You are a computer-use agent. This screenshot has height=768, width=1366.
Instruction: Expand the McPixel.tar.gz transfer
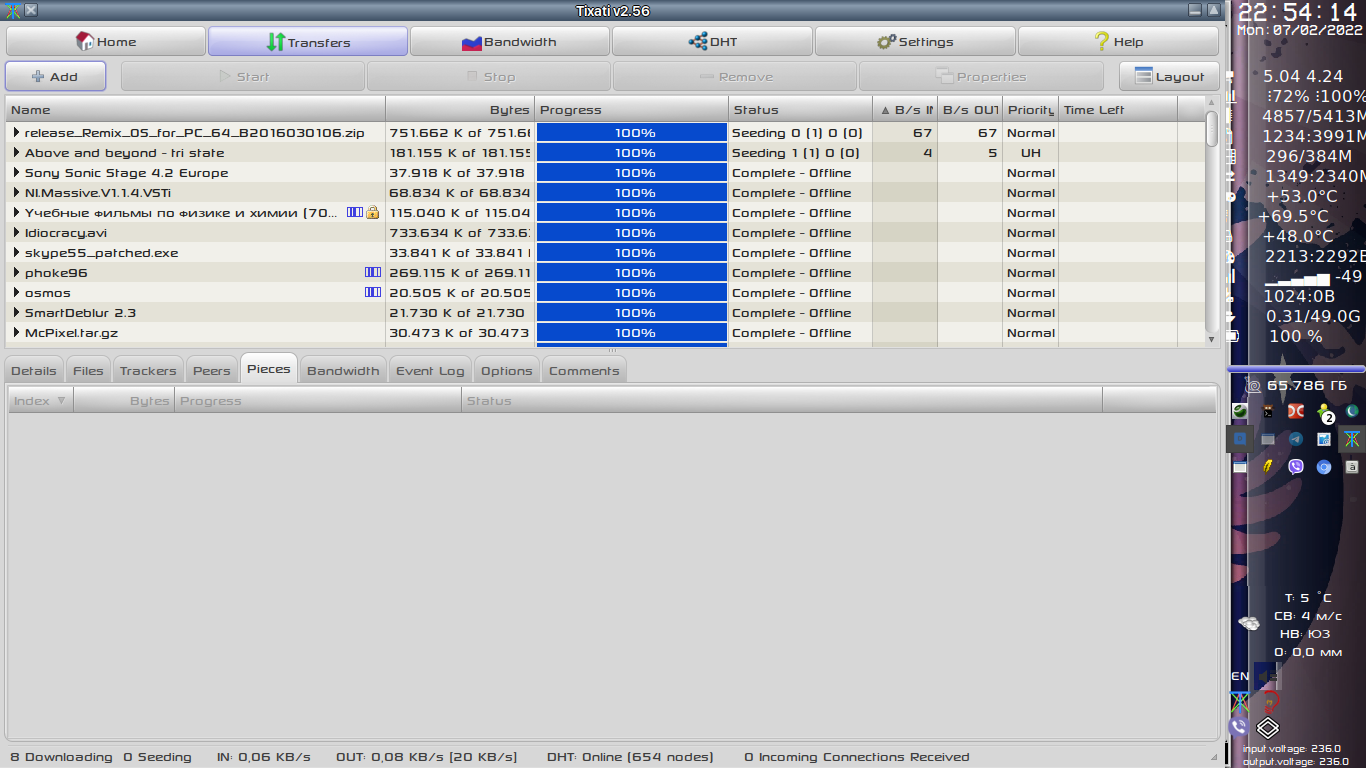pyautogui.click(x=16, y=332)
